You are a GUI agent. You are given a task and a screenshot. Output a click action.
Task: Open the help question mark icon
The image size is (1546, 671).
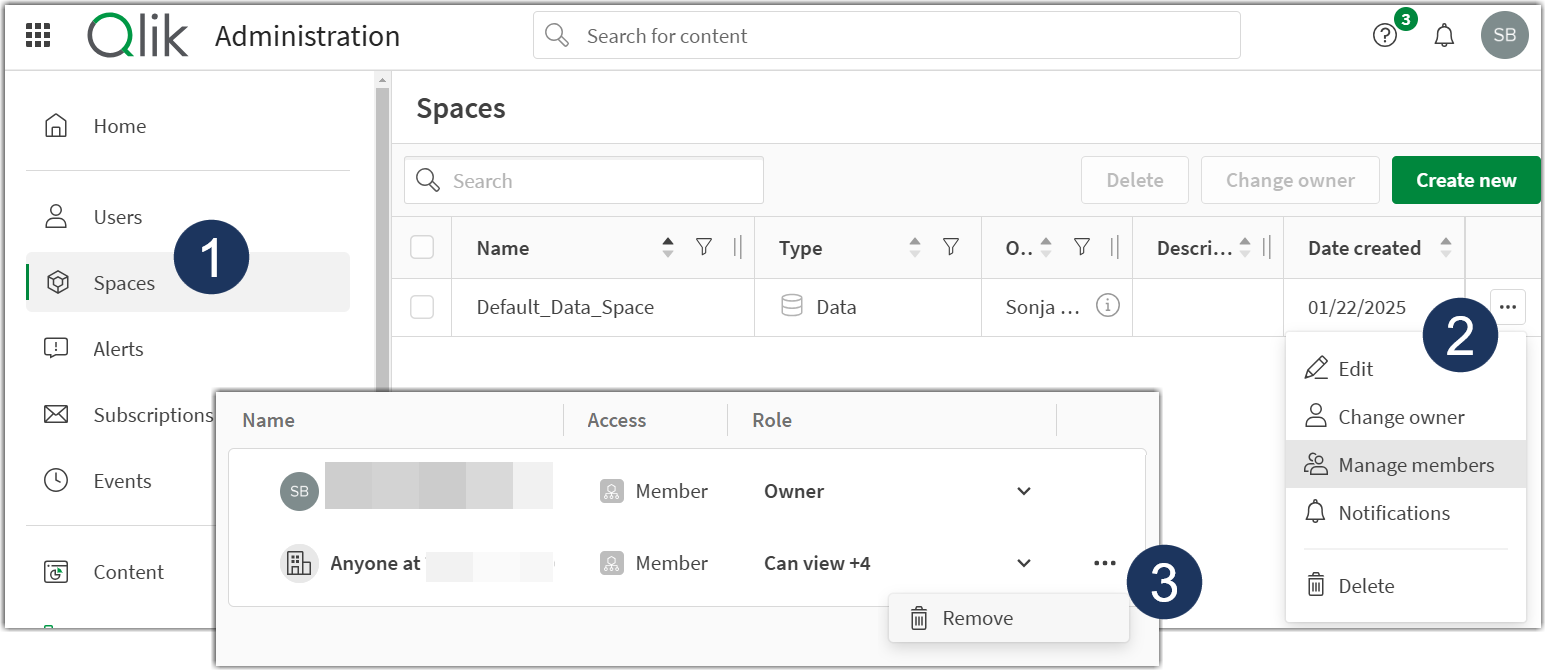tap(1384, 36)
